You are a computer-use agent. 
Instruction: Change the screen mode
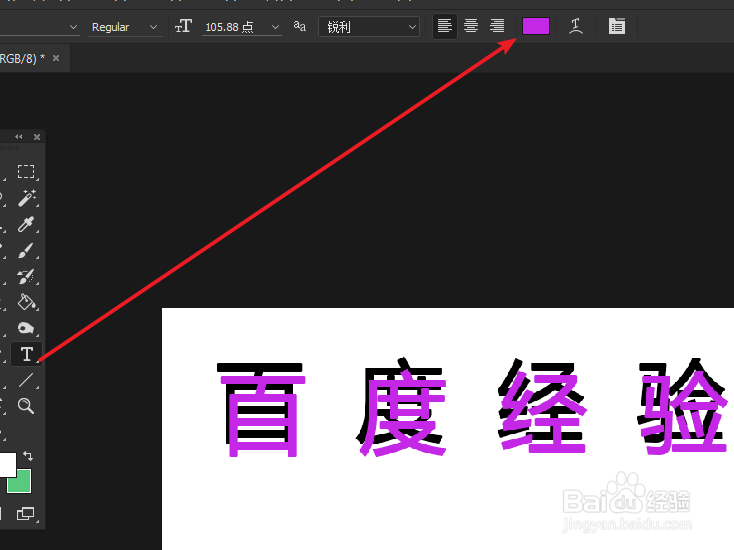pyautogui.click(x=26, y=513)
